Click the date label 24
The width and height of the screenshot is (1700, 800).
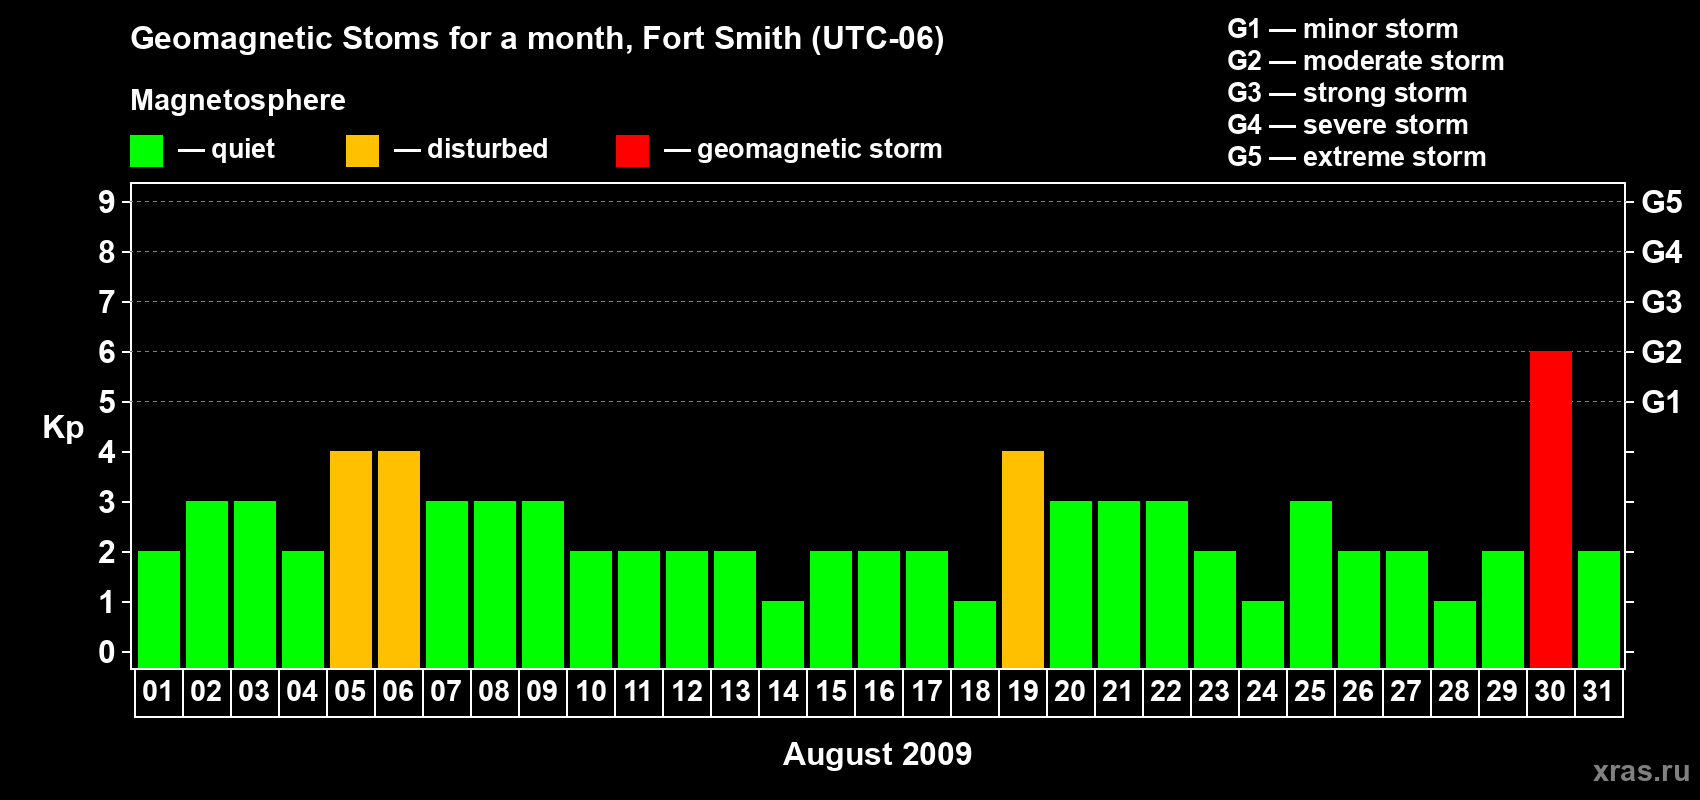tap(1262, 691)
